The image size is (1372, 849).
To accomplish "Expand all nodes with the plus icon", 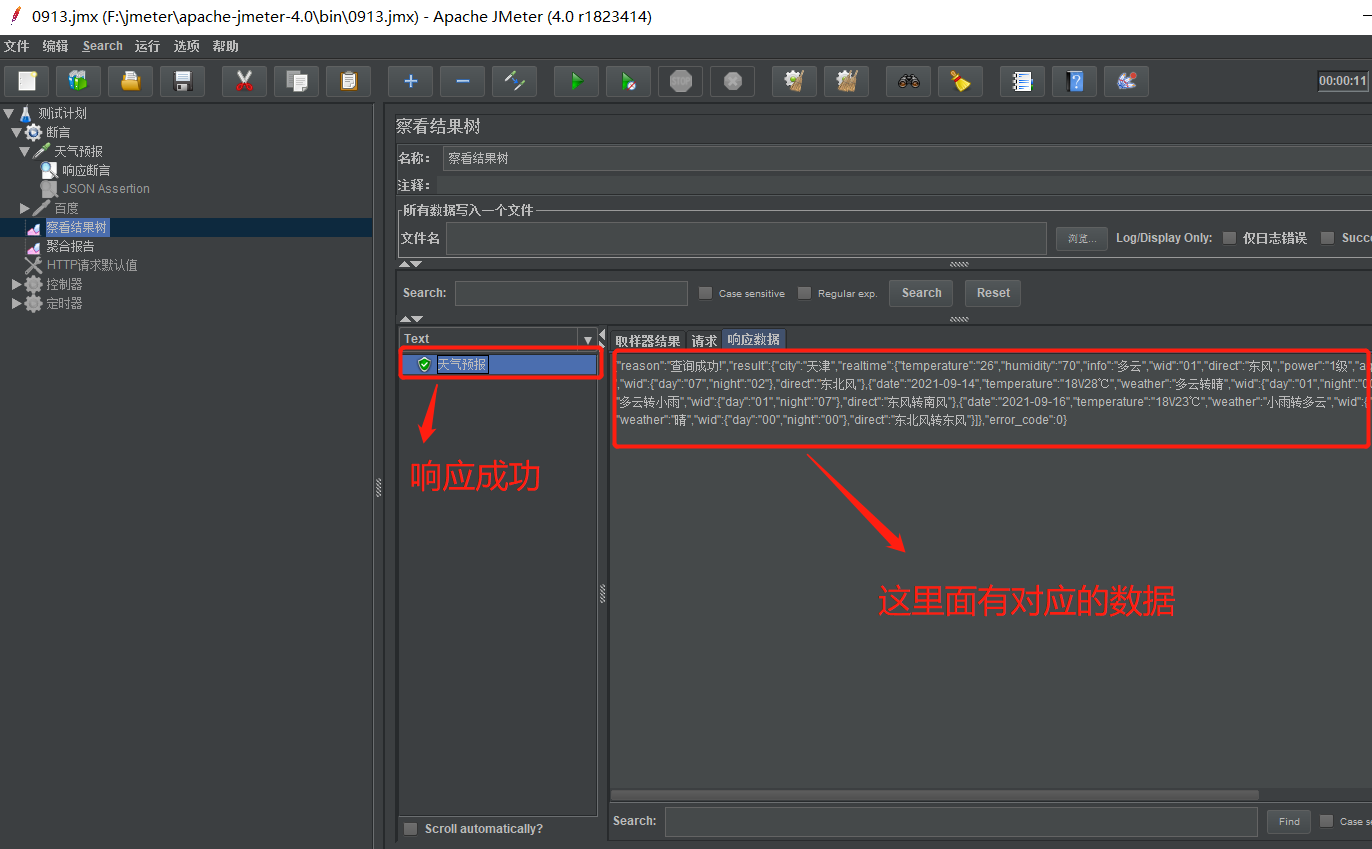I will pyautogui.click(x=410, y=81).
